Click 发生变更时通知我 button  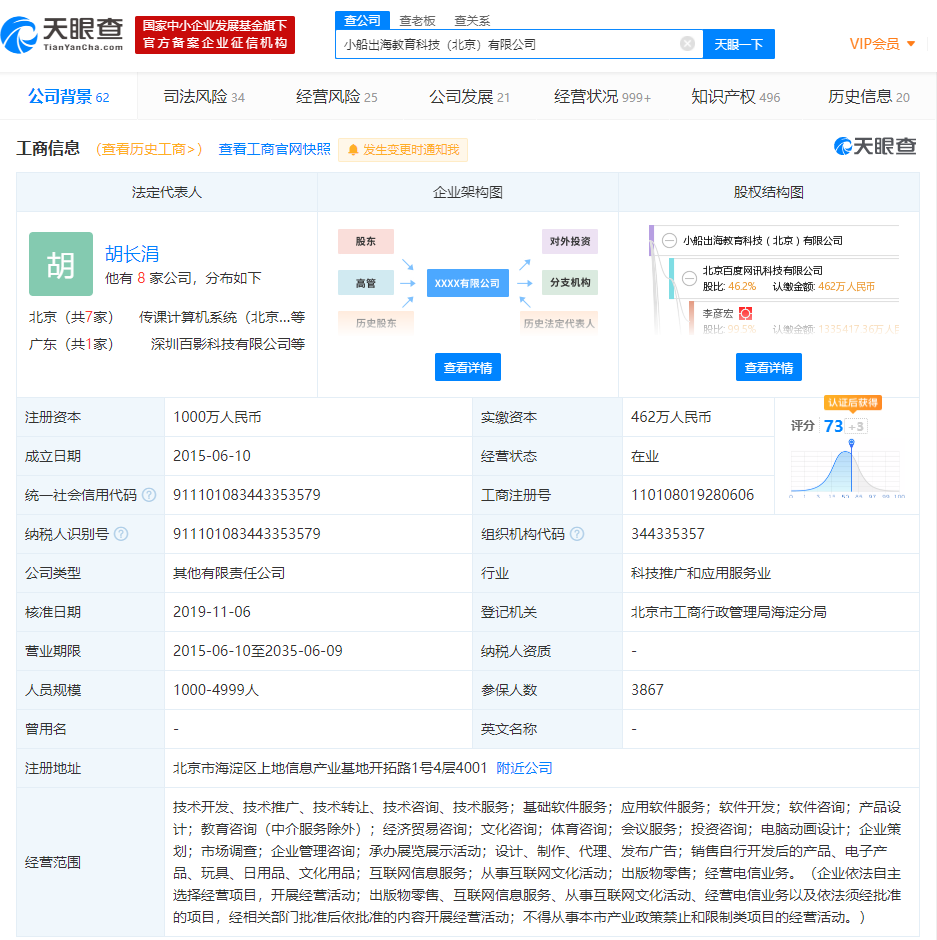[403, 150]
